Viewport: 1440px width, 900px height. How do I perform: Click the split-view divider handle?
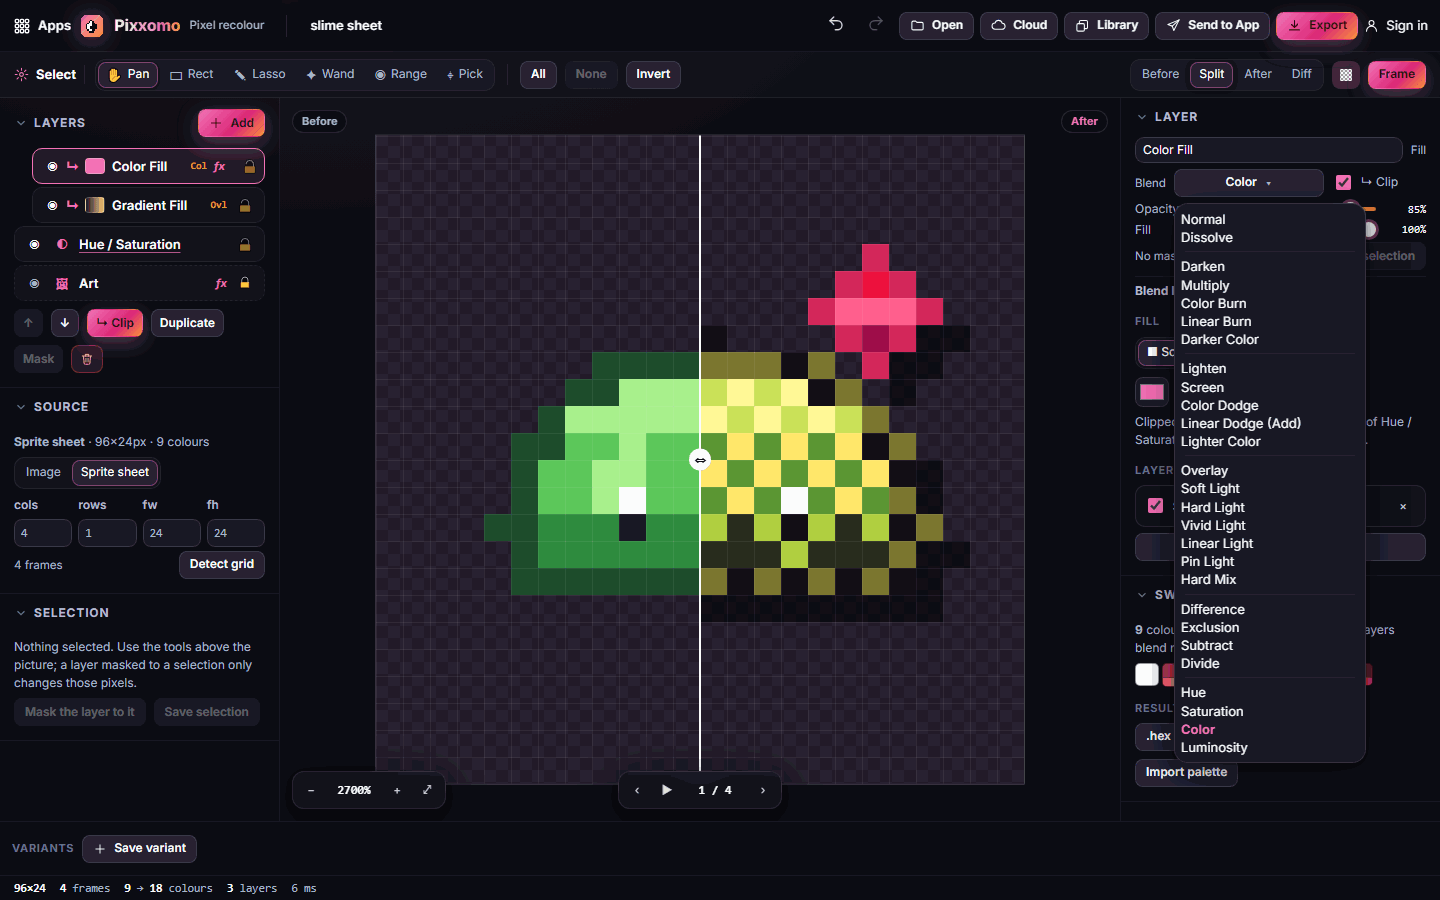(700, 460)
